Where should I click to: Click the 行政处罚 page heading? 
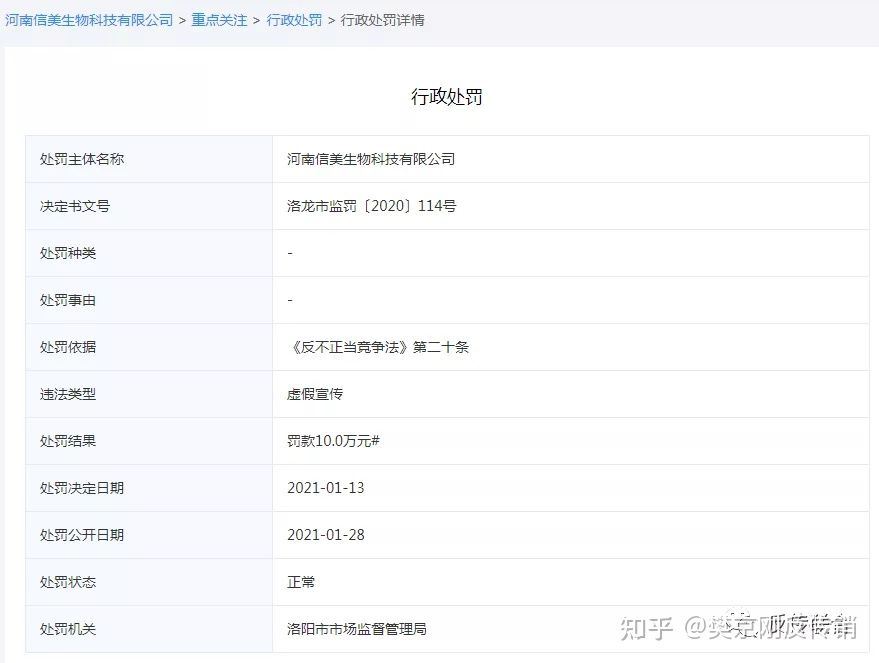pyautogui.click(x=447, y=96)
